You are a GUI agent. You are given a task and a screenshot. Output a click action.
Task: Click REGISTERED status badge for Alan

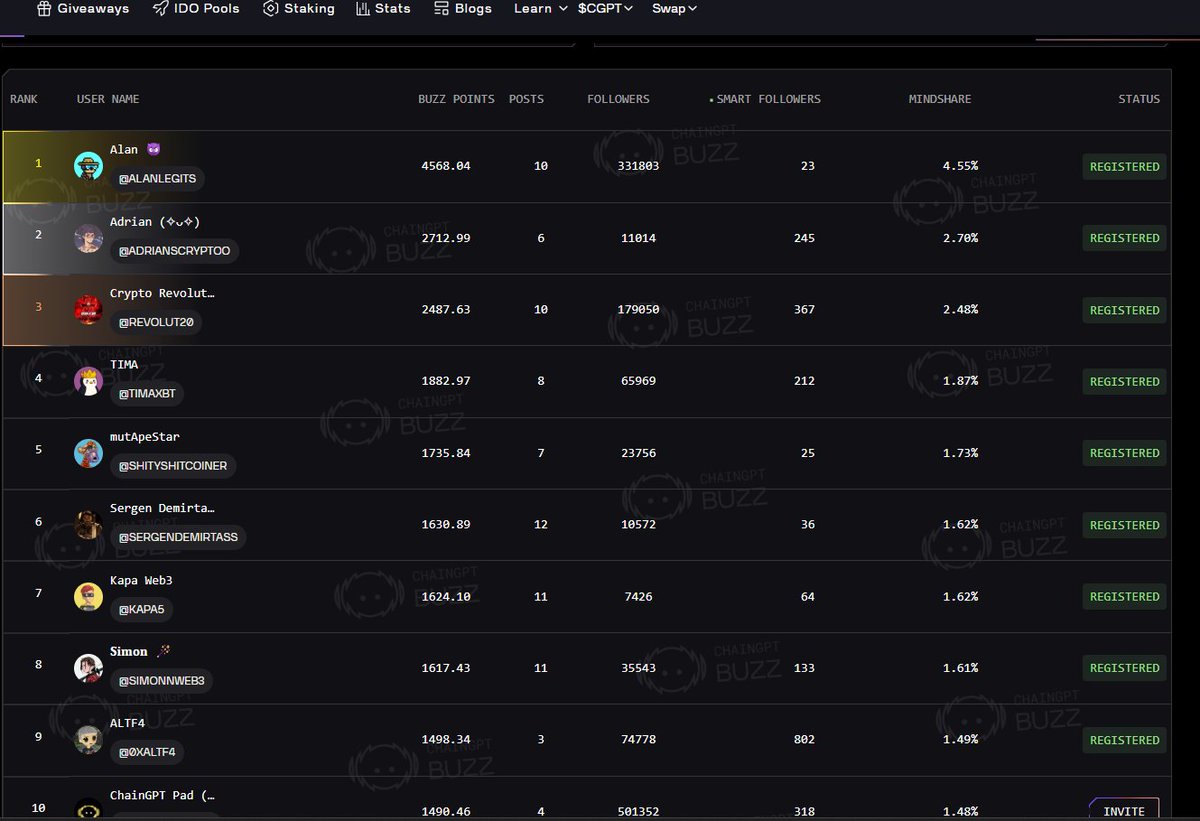(x=1125, y=167)
